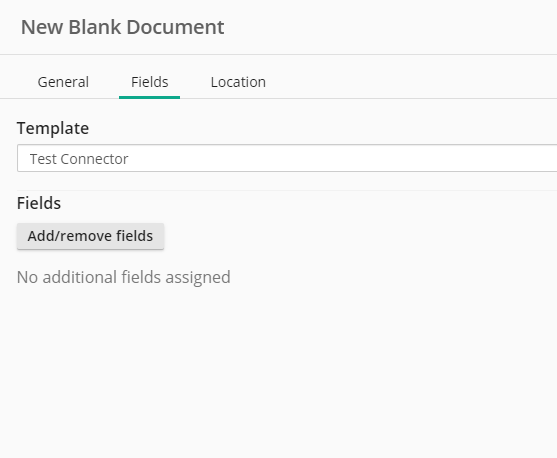Click the New Blank Document title

click(123, 27)
